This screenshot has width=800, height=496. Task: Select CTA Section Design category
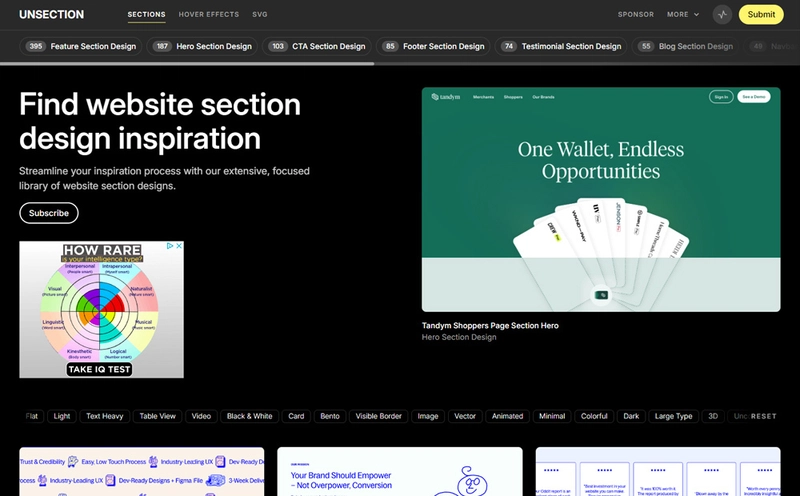317,46
